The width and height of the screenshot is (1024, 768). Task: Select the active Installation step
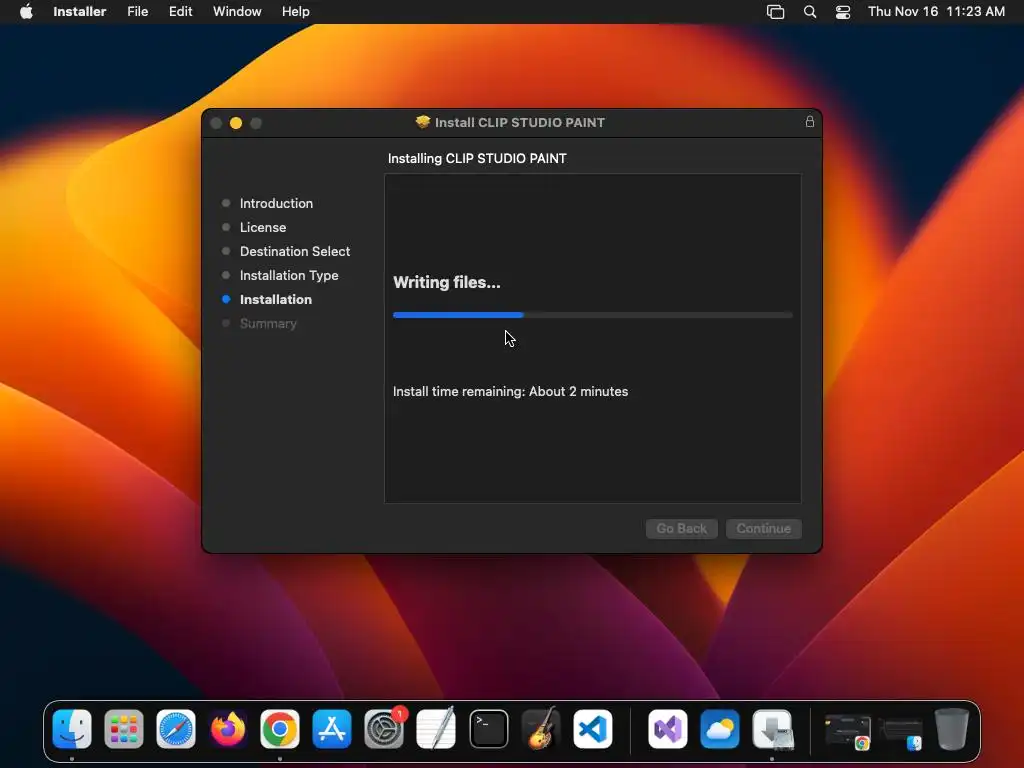point(276,299)
